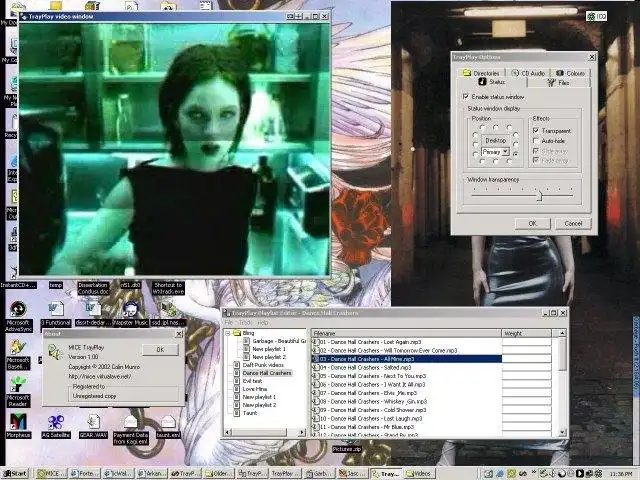This screenshot has width=640, height=480.
Task: Collapse the Bling folder in playlist tree
Action: point(228,333)
